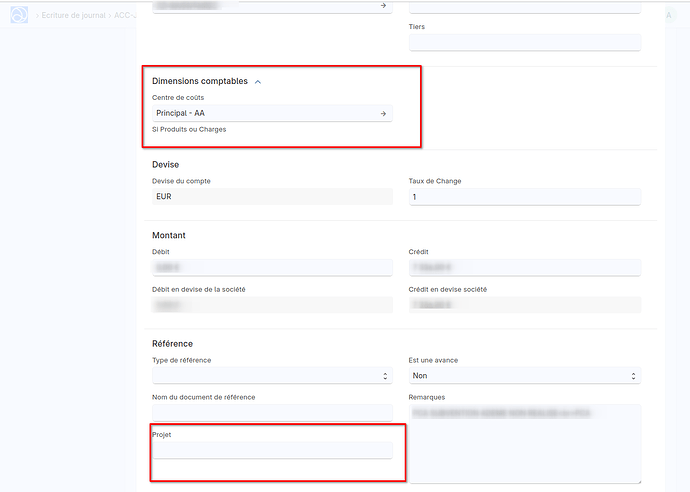Click Crédit en devise société field

click(x=524, y=305)
